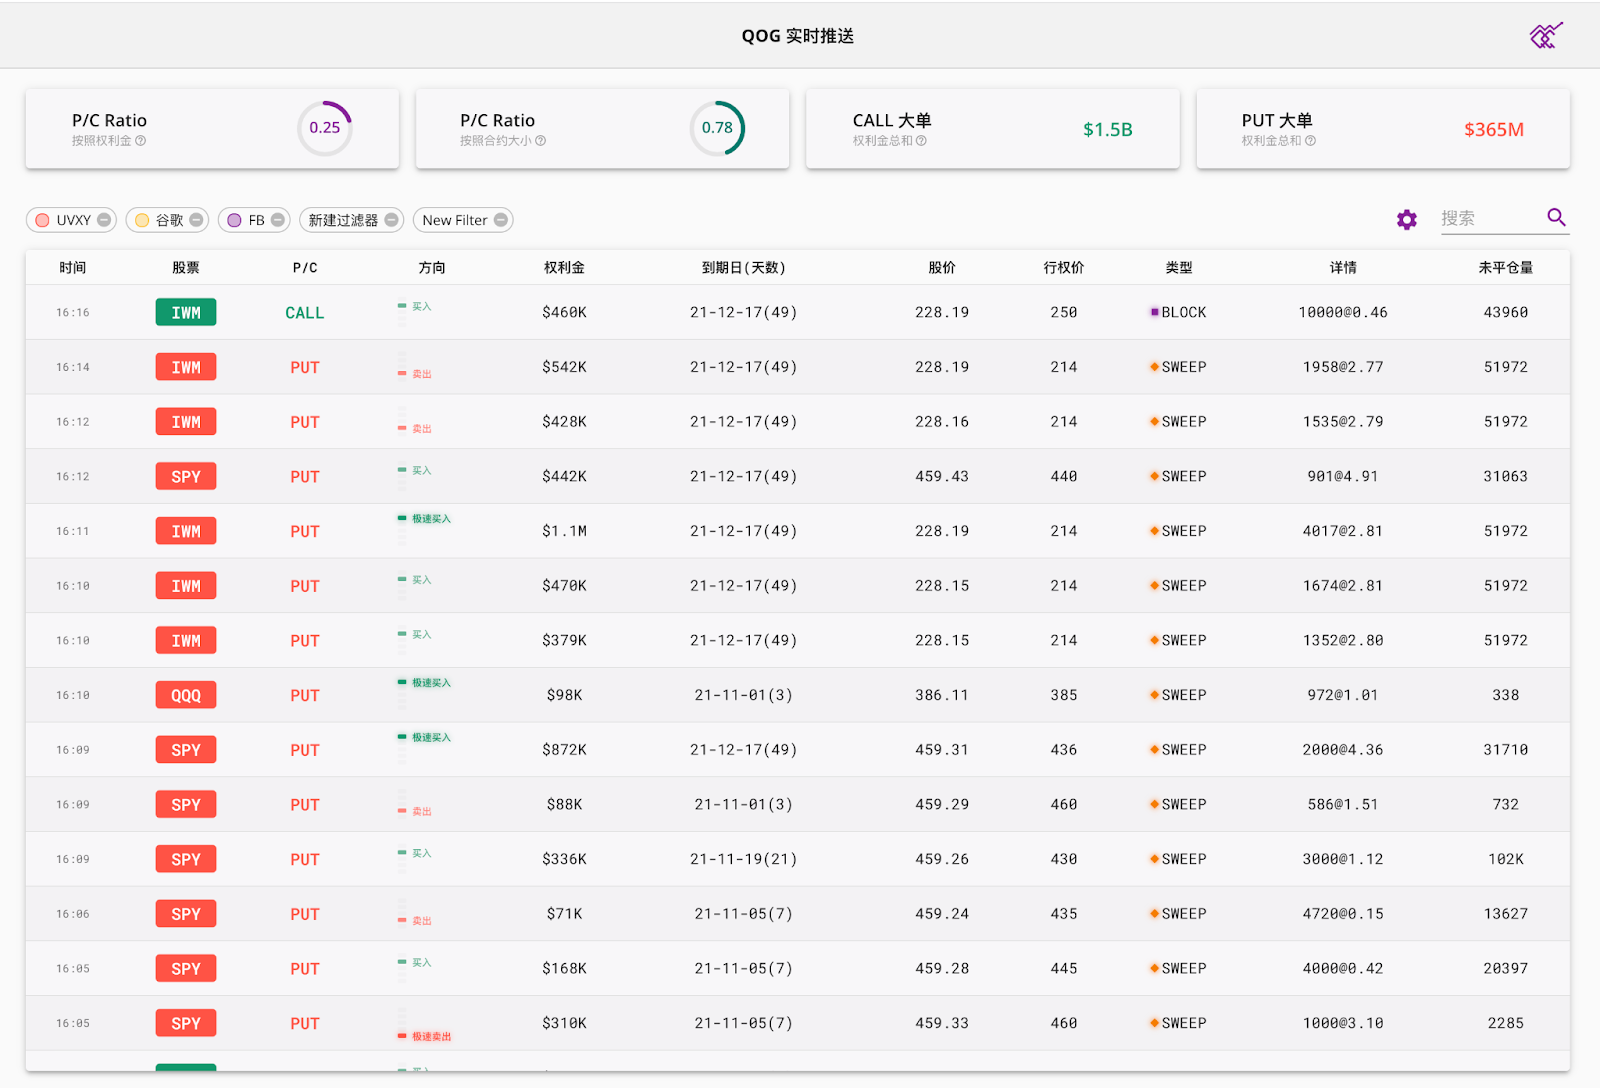Viewport: 1600px width, 1088px height.
Task: Toggle the FB filter chip label
Action: pyautogui.click(x=257, y=220)
